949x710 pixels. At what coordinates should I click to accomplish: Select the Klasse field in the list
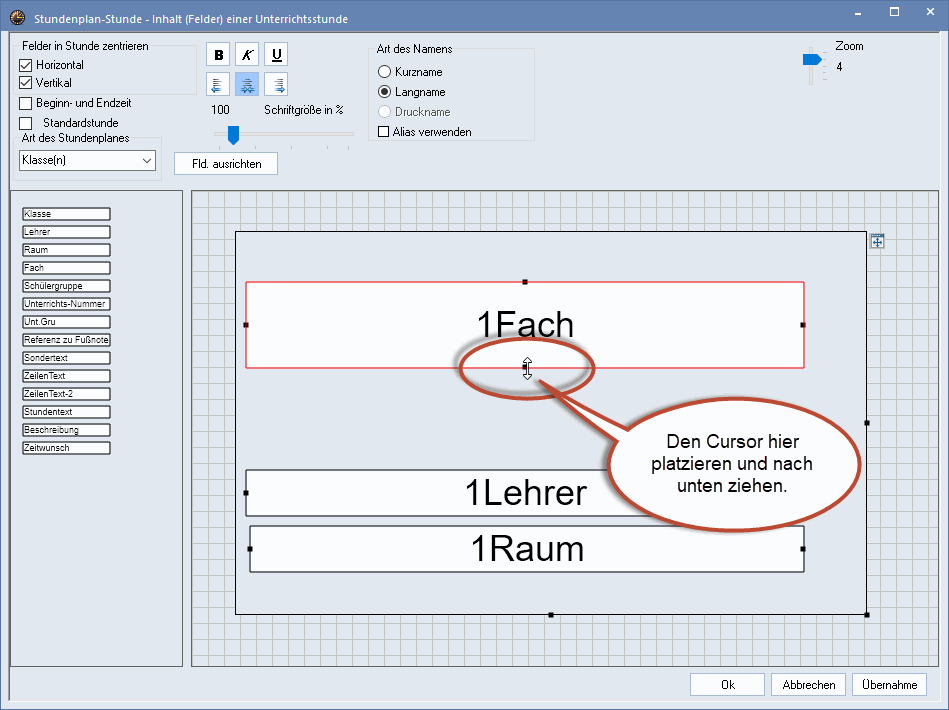[67, 214]
